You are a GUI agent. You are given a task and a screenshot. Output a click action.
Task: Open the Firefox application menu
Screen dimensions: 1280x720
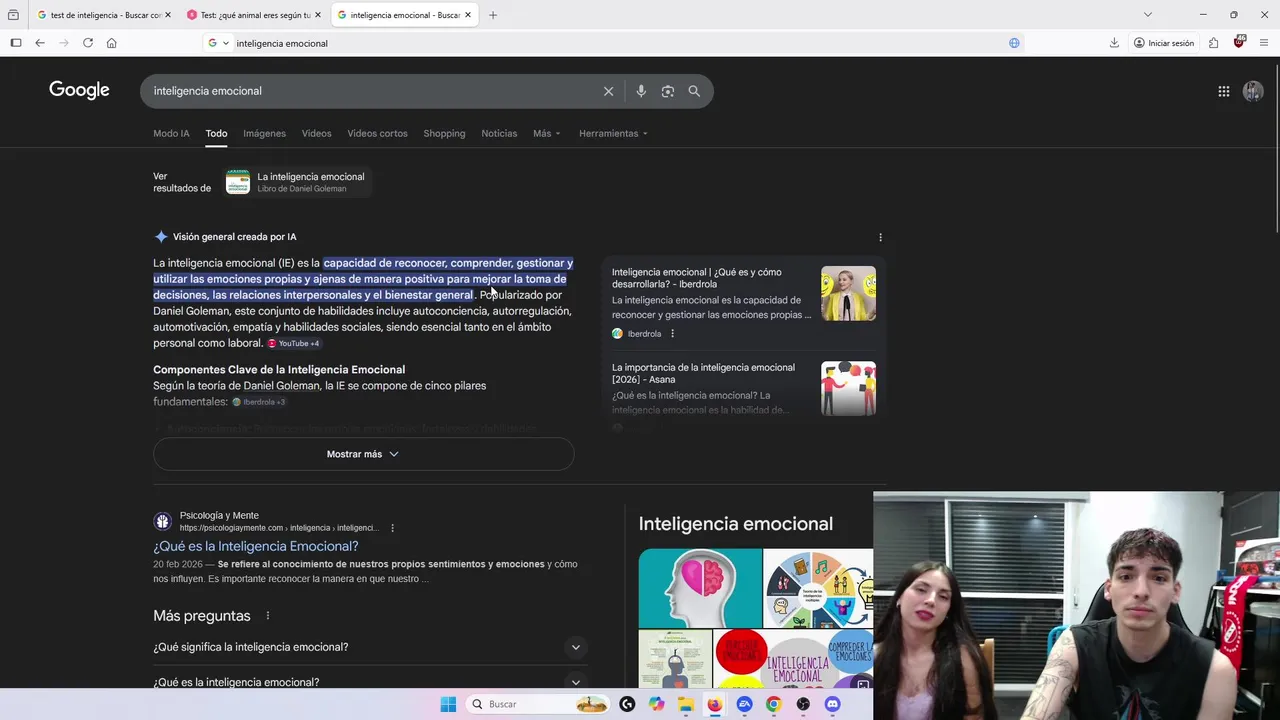point(1265,43)
